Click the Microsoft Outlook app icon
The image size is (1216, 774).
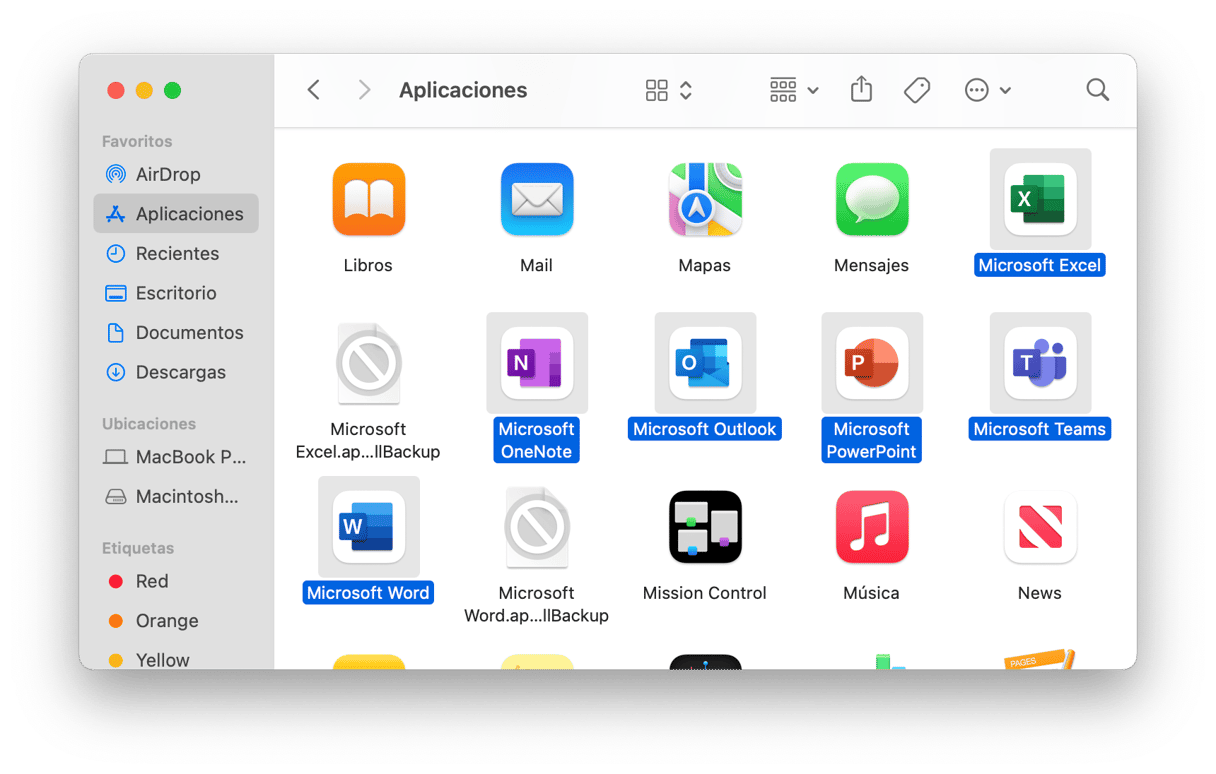pos(705,363)
